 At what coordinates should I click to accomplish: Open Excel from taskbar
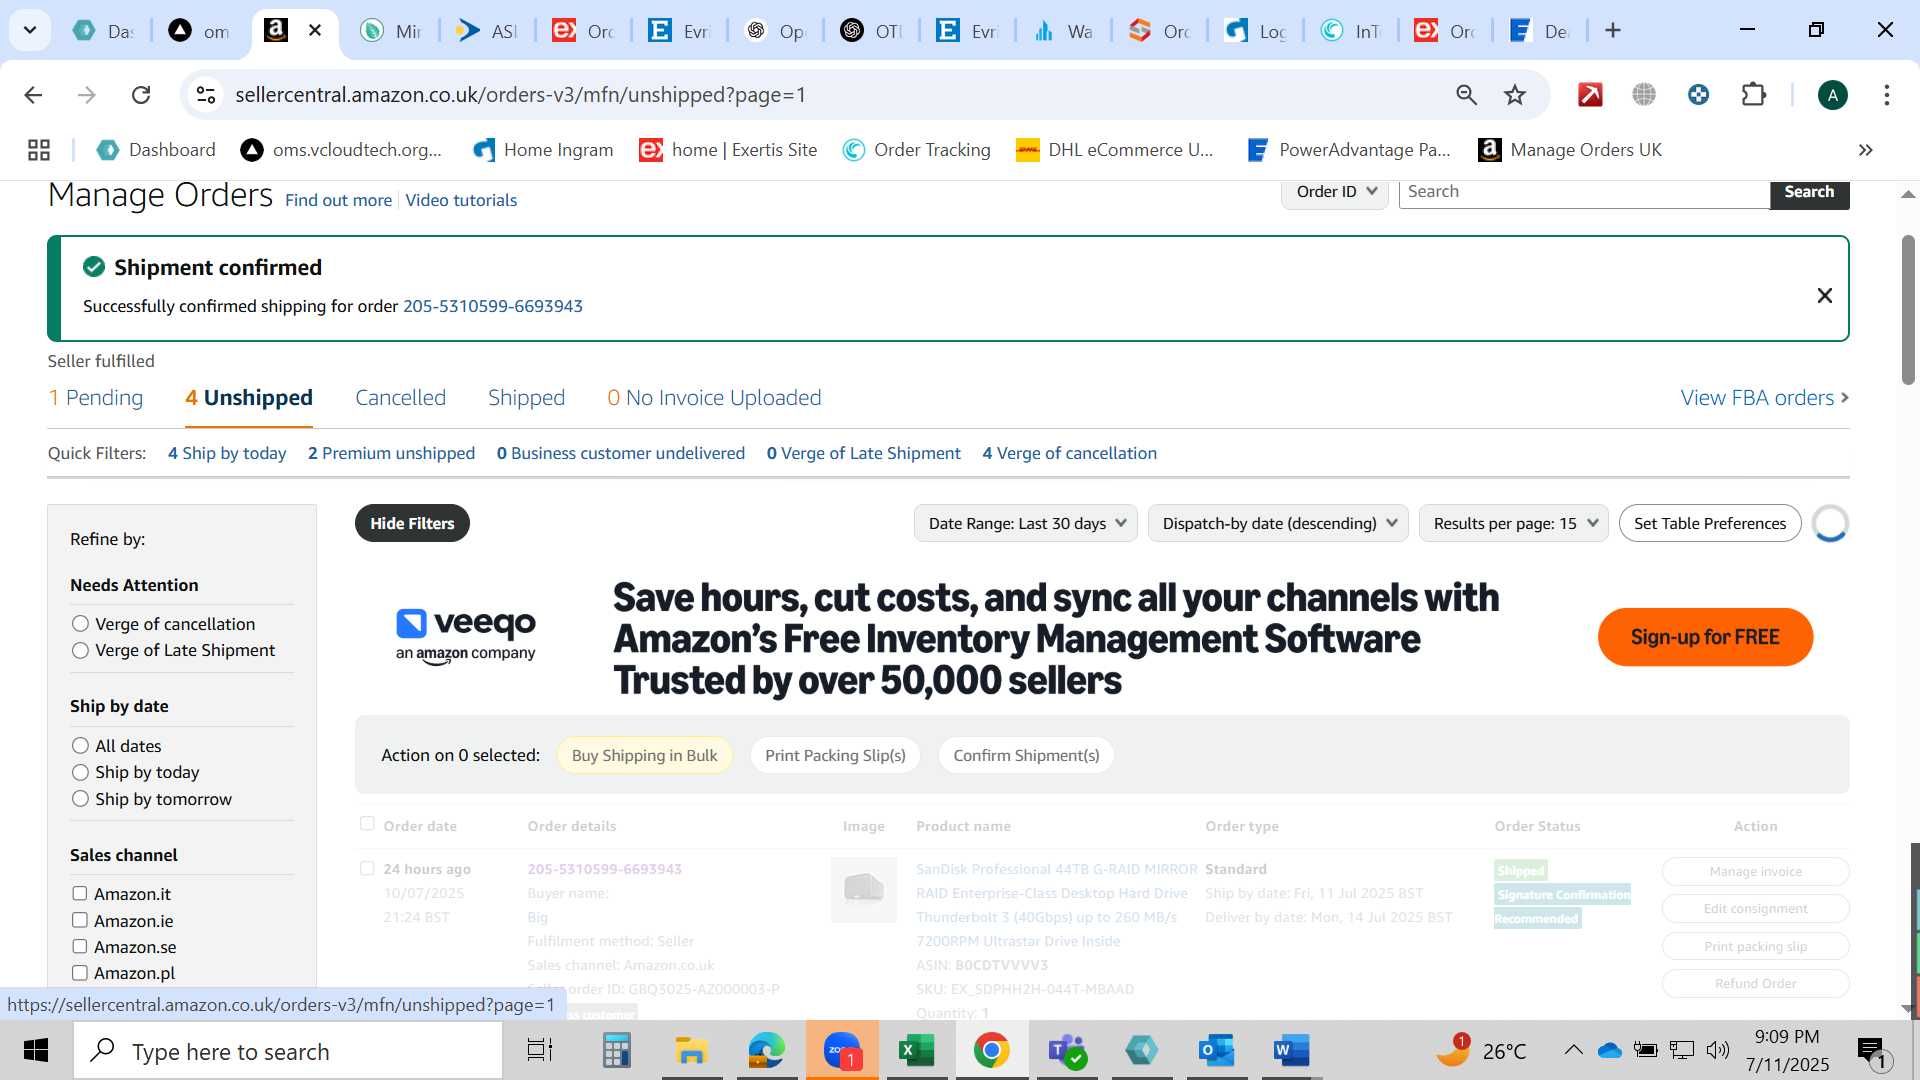pyautogui.click(x=916, y=1051)
